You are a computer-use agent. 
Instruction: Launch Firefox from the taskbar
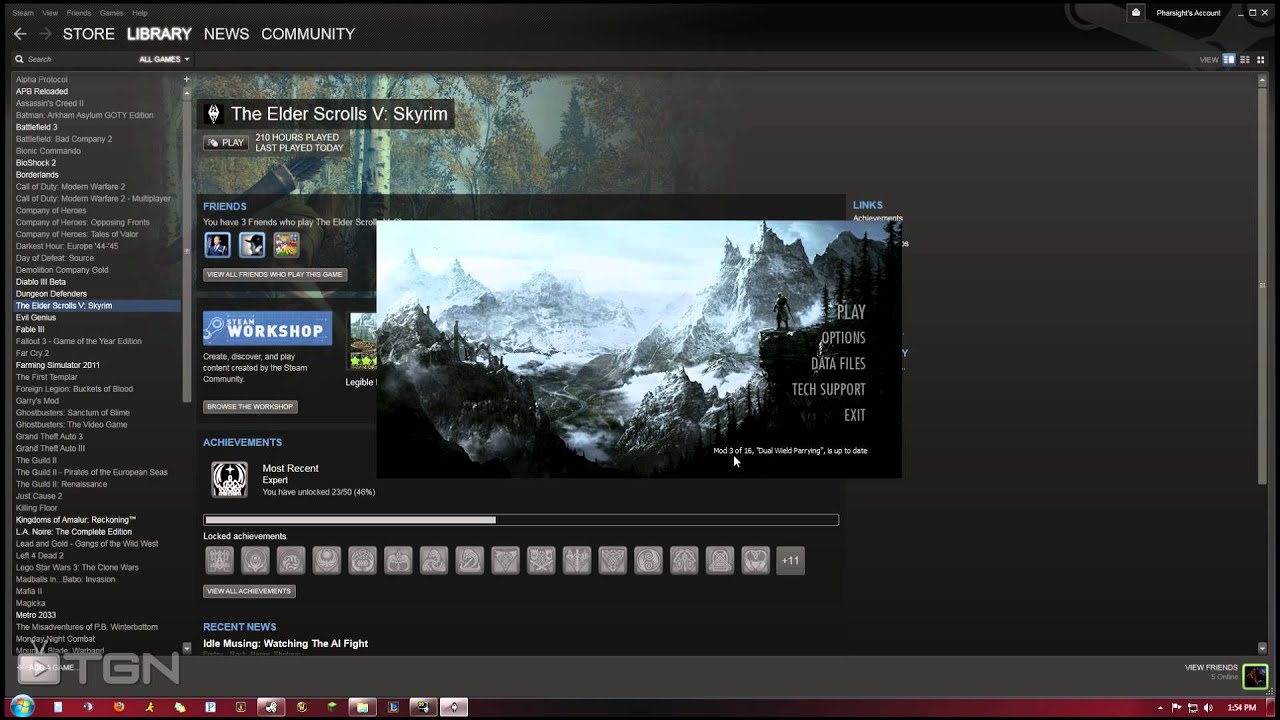[x=119, y=707]
